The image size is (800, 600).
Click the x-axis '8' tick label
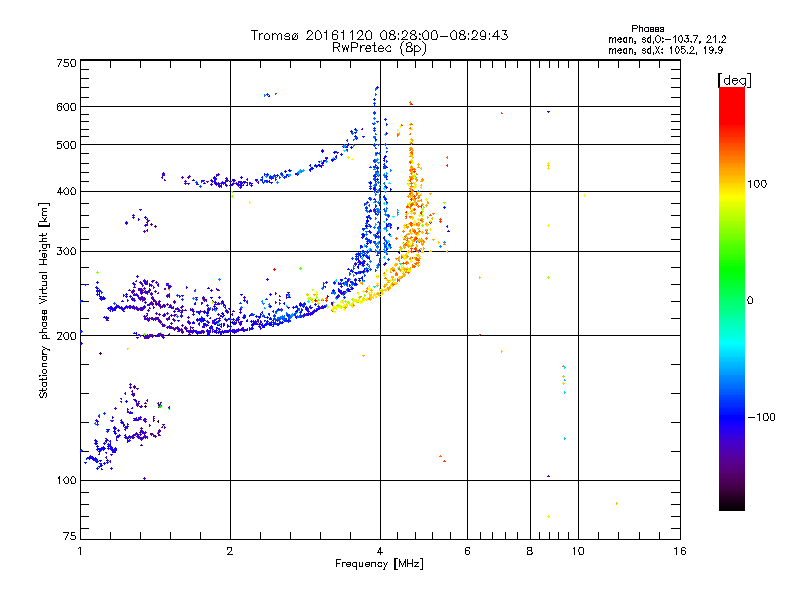point(530,551)
